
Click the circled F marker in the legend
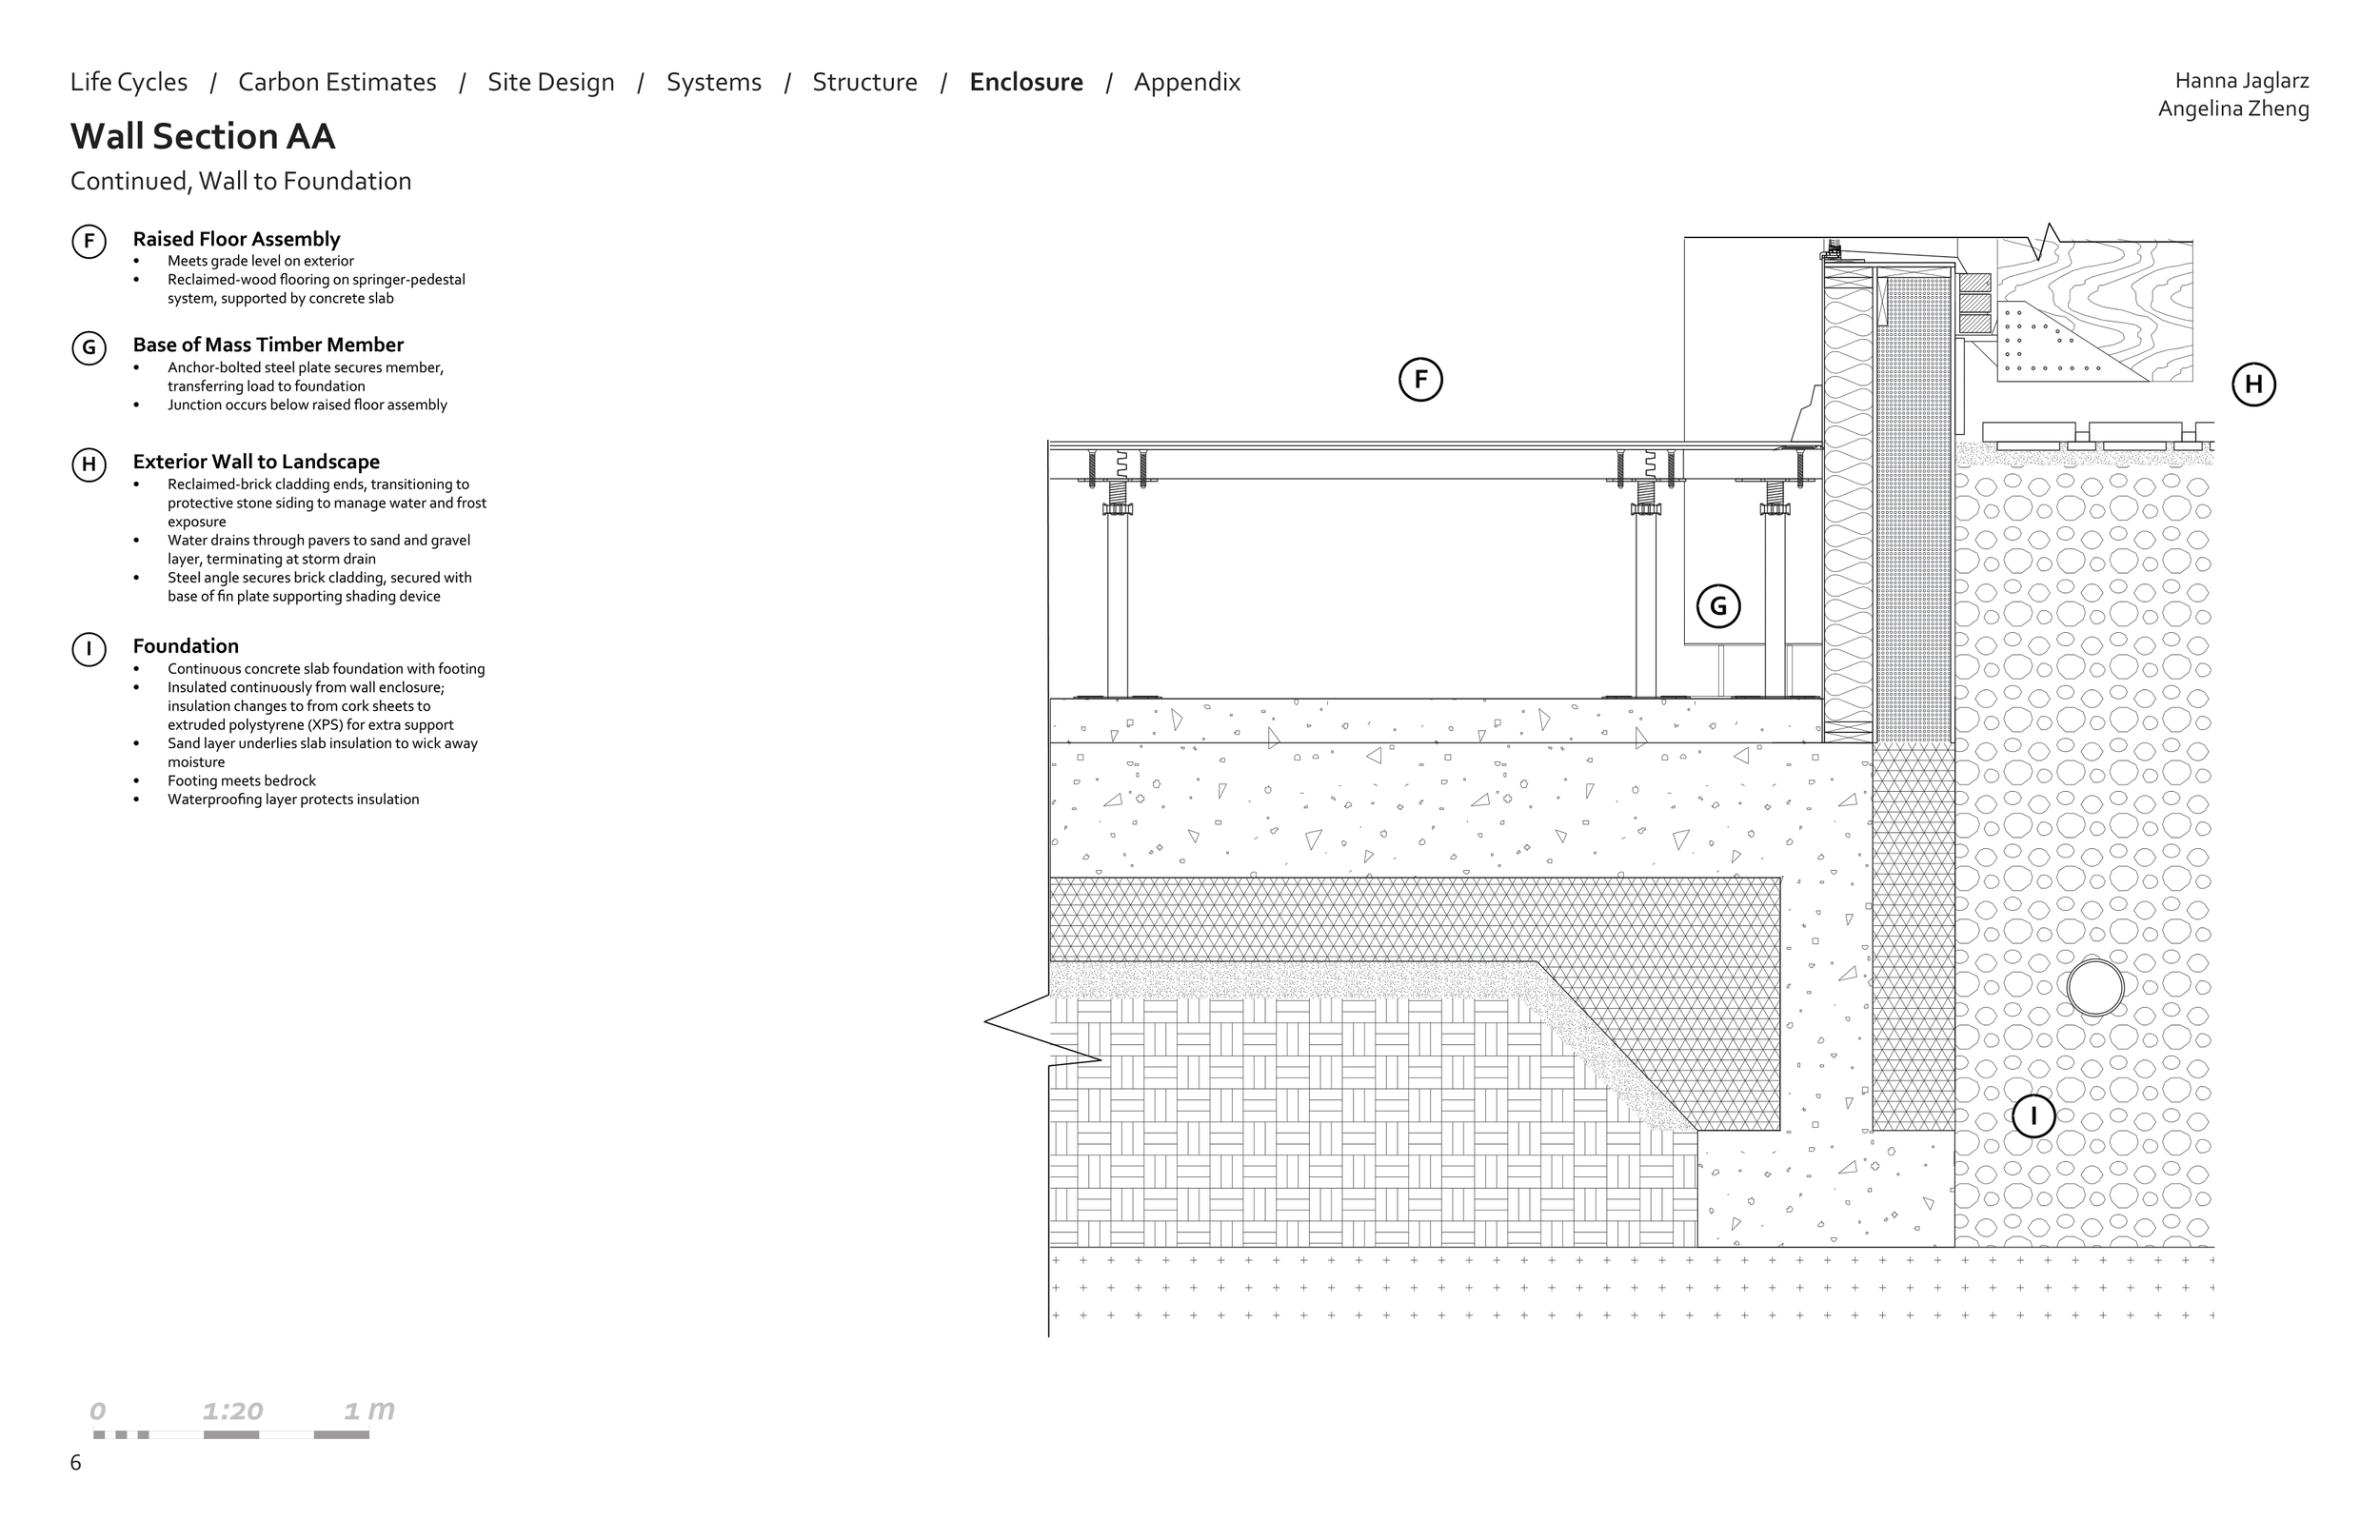(x=89, y=242)
